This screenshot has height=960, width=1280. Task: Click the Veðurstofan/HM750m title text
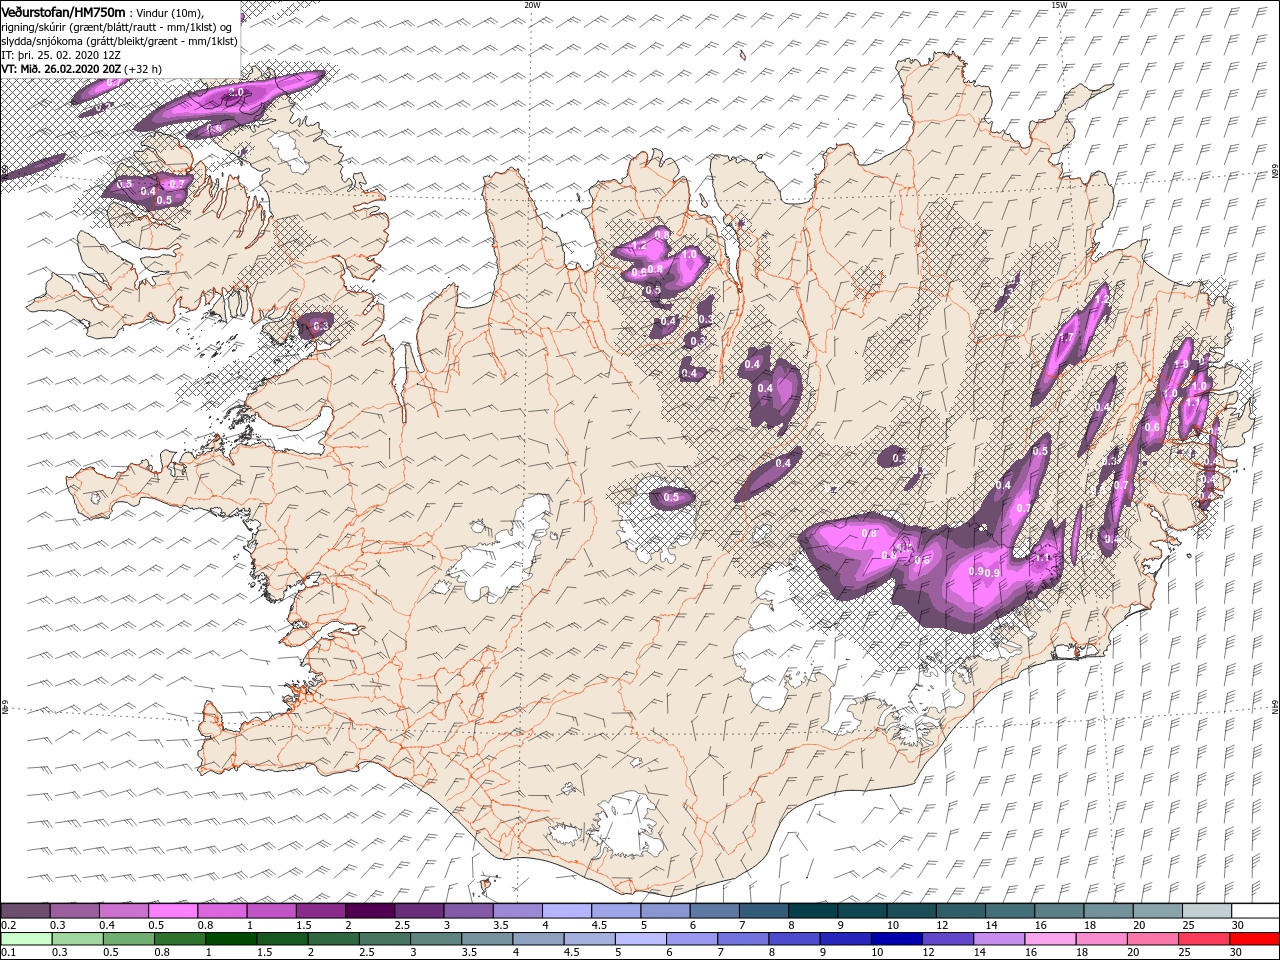click(63, 11)
